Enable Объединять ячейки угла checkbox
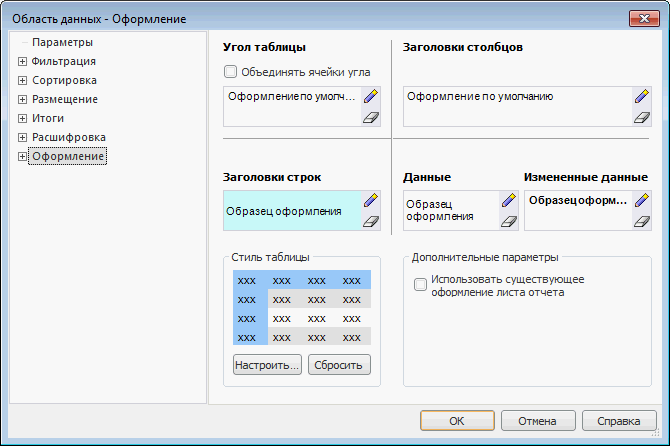This screenshot has width=670, height=446. click(x=231, y=72)
